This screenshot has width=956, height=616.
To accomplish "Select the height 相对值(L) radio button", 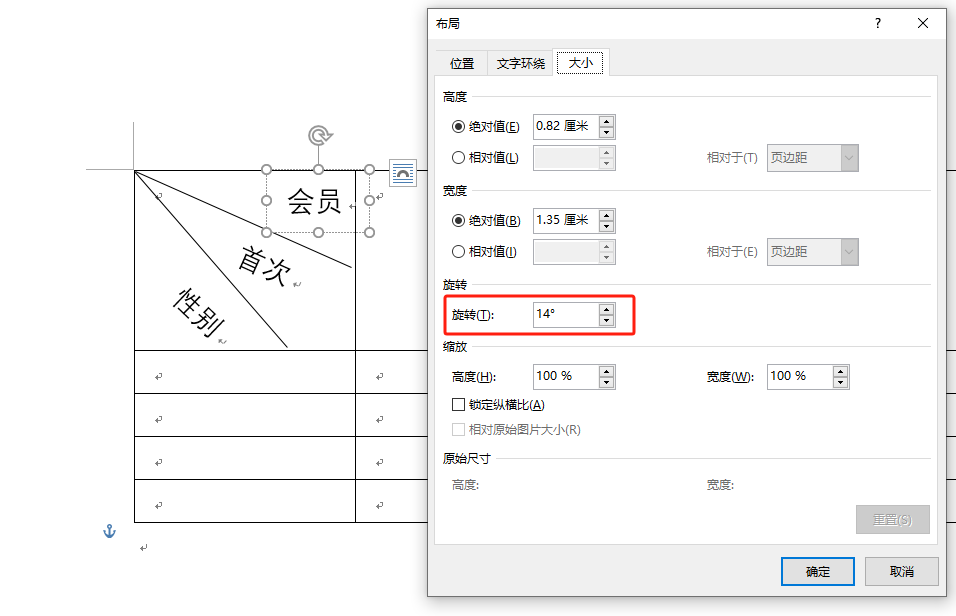I will 459,157.
